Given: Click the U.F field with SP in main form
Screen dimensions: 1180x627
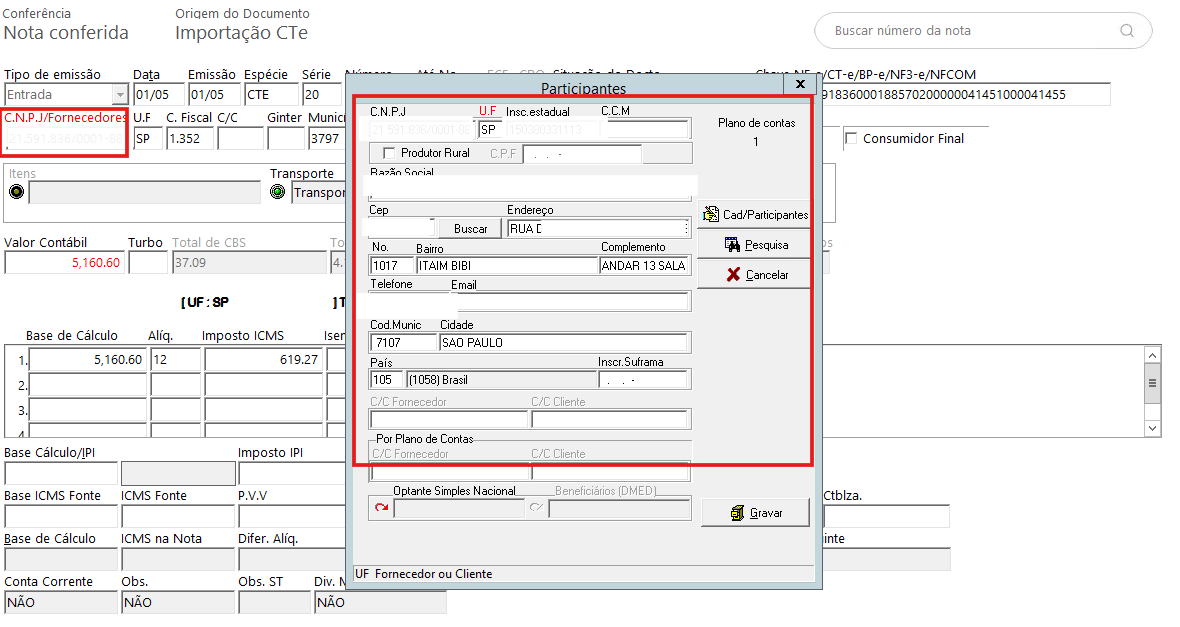Looking at the screenshot, I should [148, 138].
